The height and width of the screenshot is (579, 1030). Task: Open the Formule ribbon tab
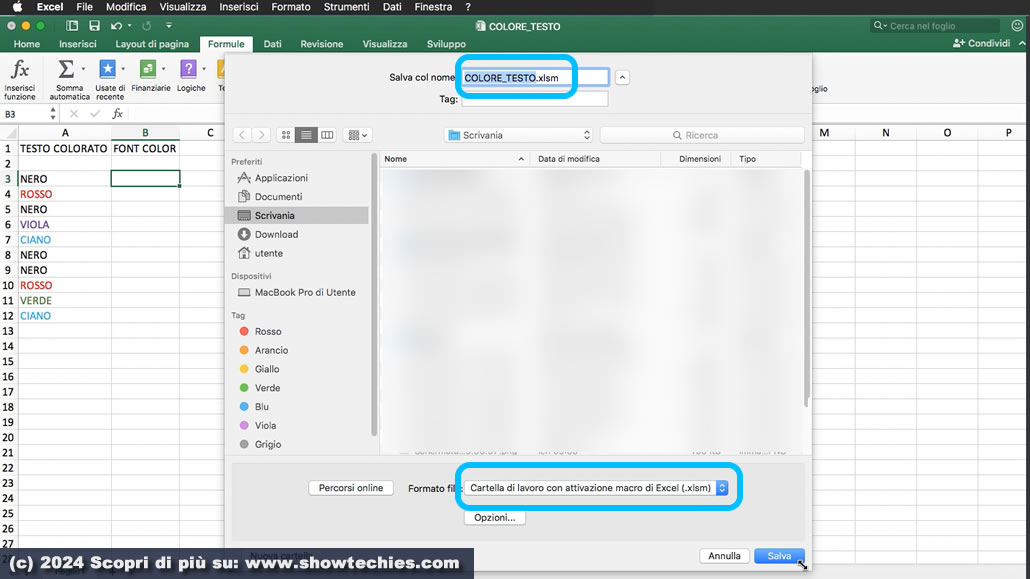(226, 44)
